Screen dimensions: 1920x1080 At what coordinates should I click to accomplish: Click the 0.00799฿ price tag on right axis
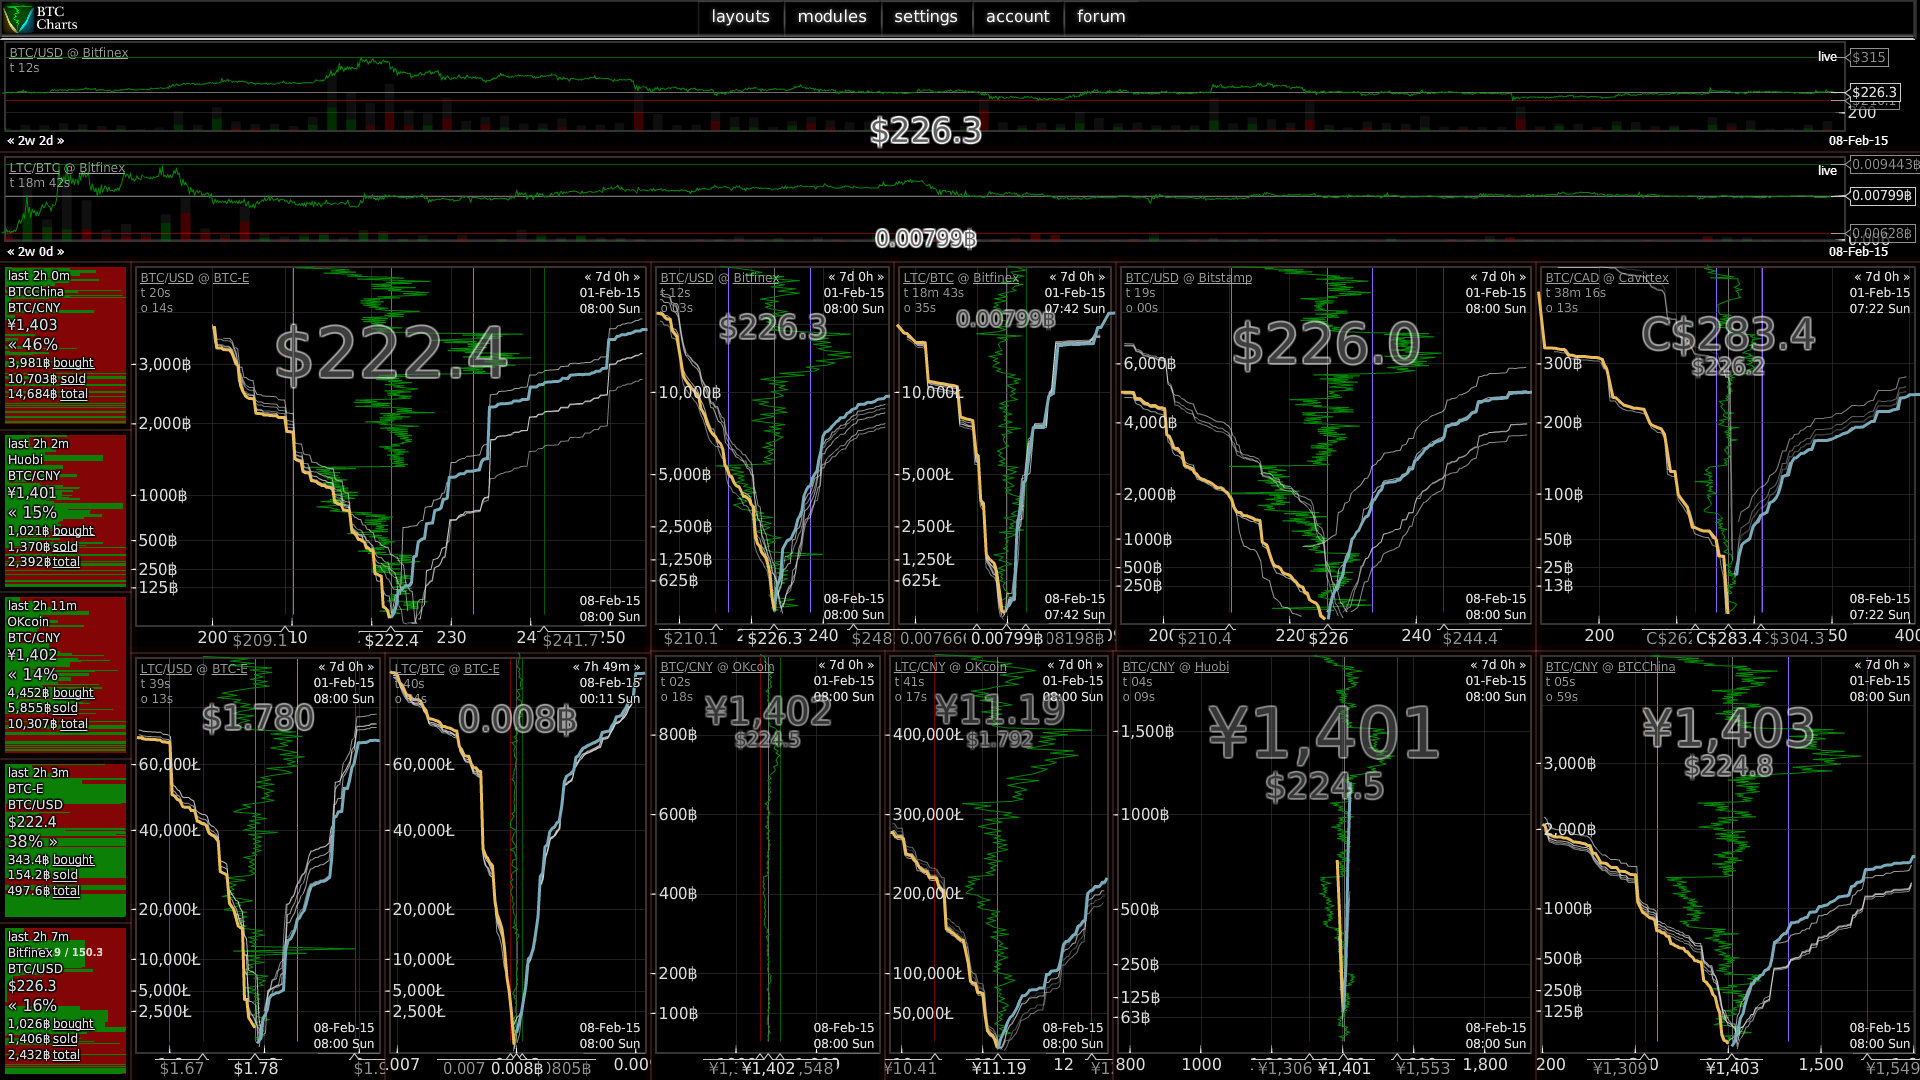1881,195
